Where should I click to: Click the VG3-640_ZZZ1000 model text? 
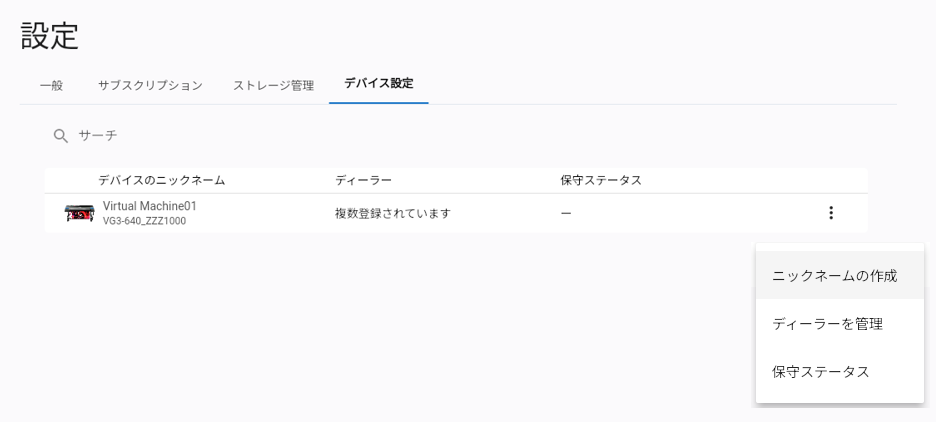point(144,221)
